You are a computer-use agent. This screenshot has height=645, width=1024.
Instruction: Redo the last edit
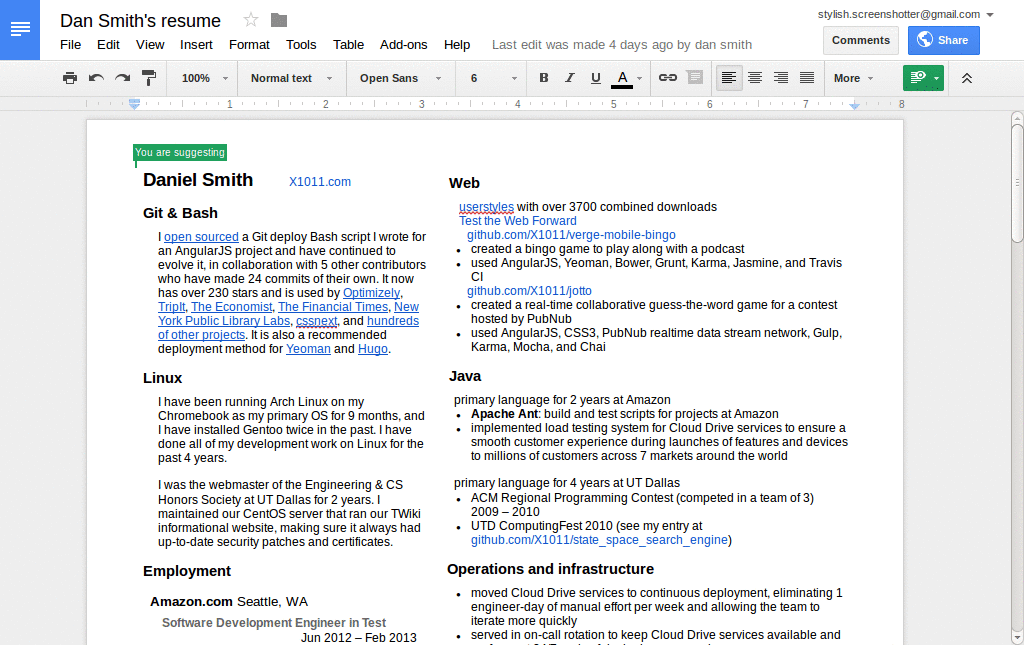coord(121,78)
